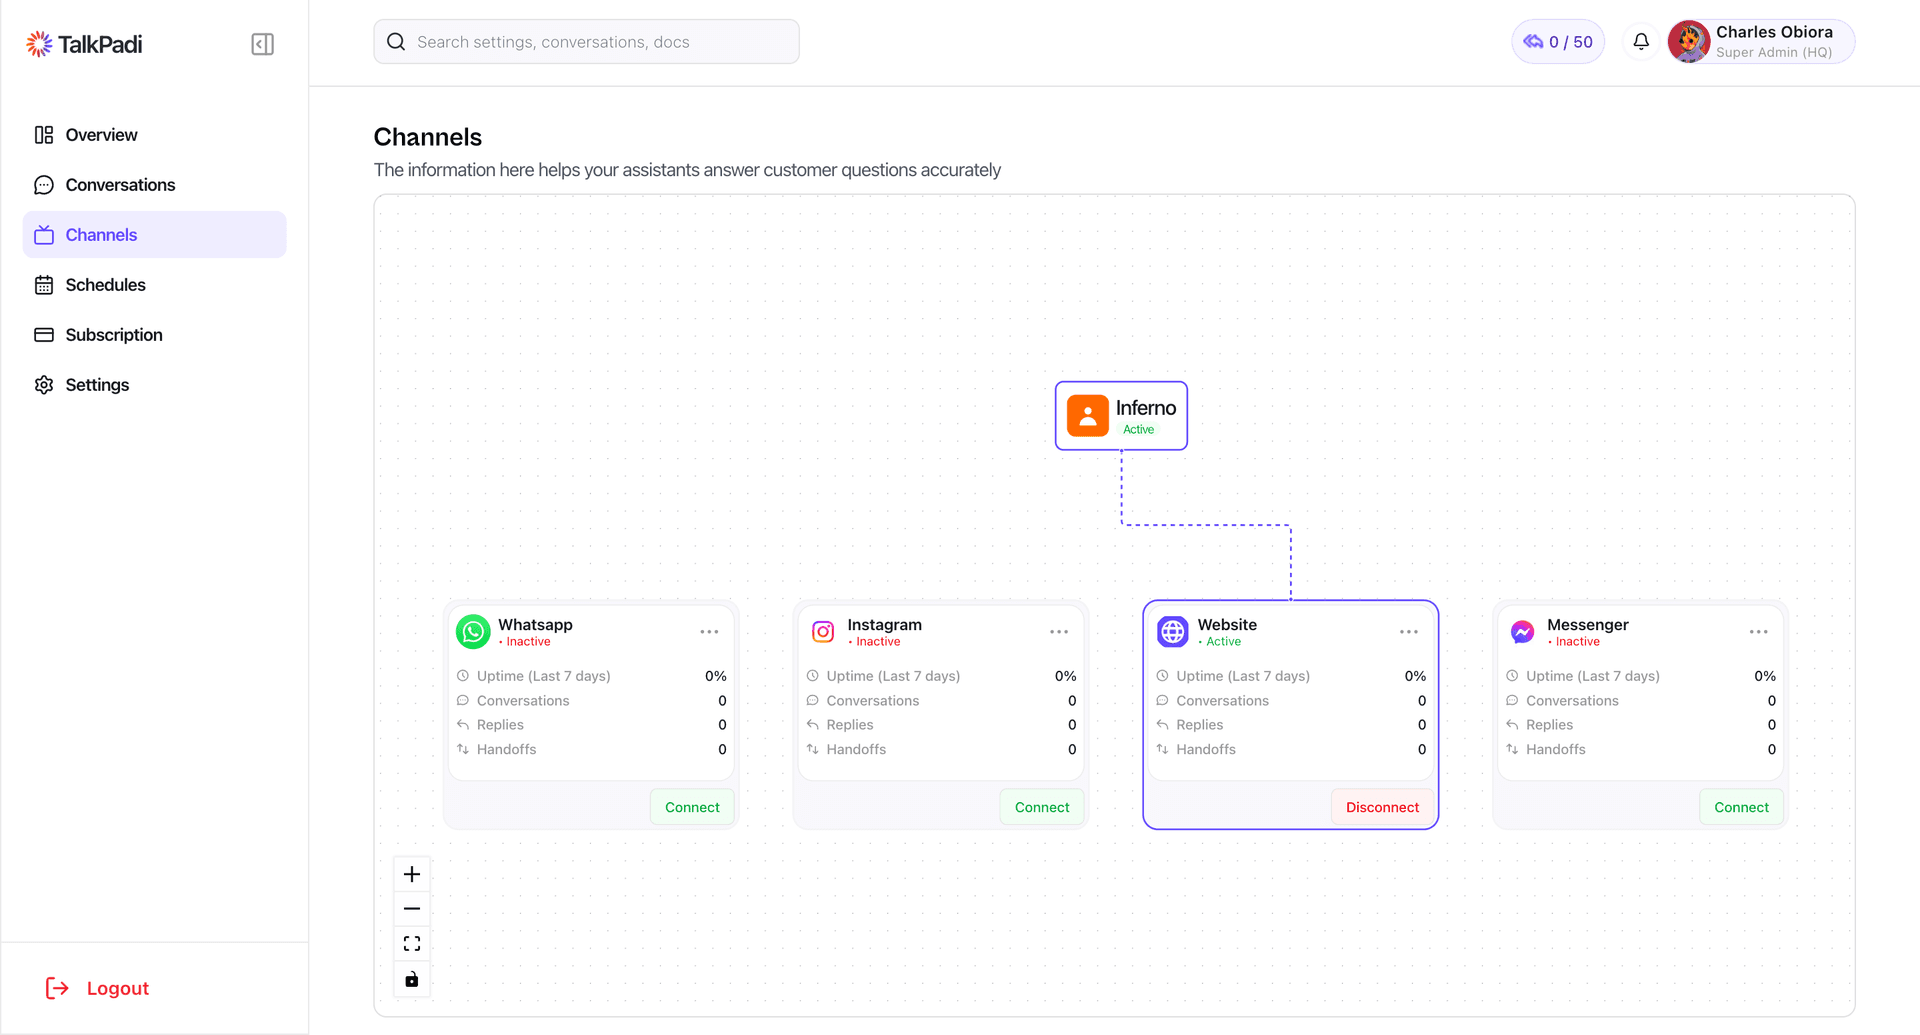The image size is (1920, 1035).
Task: Click the Logout button
Action: coord(97,988)
